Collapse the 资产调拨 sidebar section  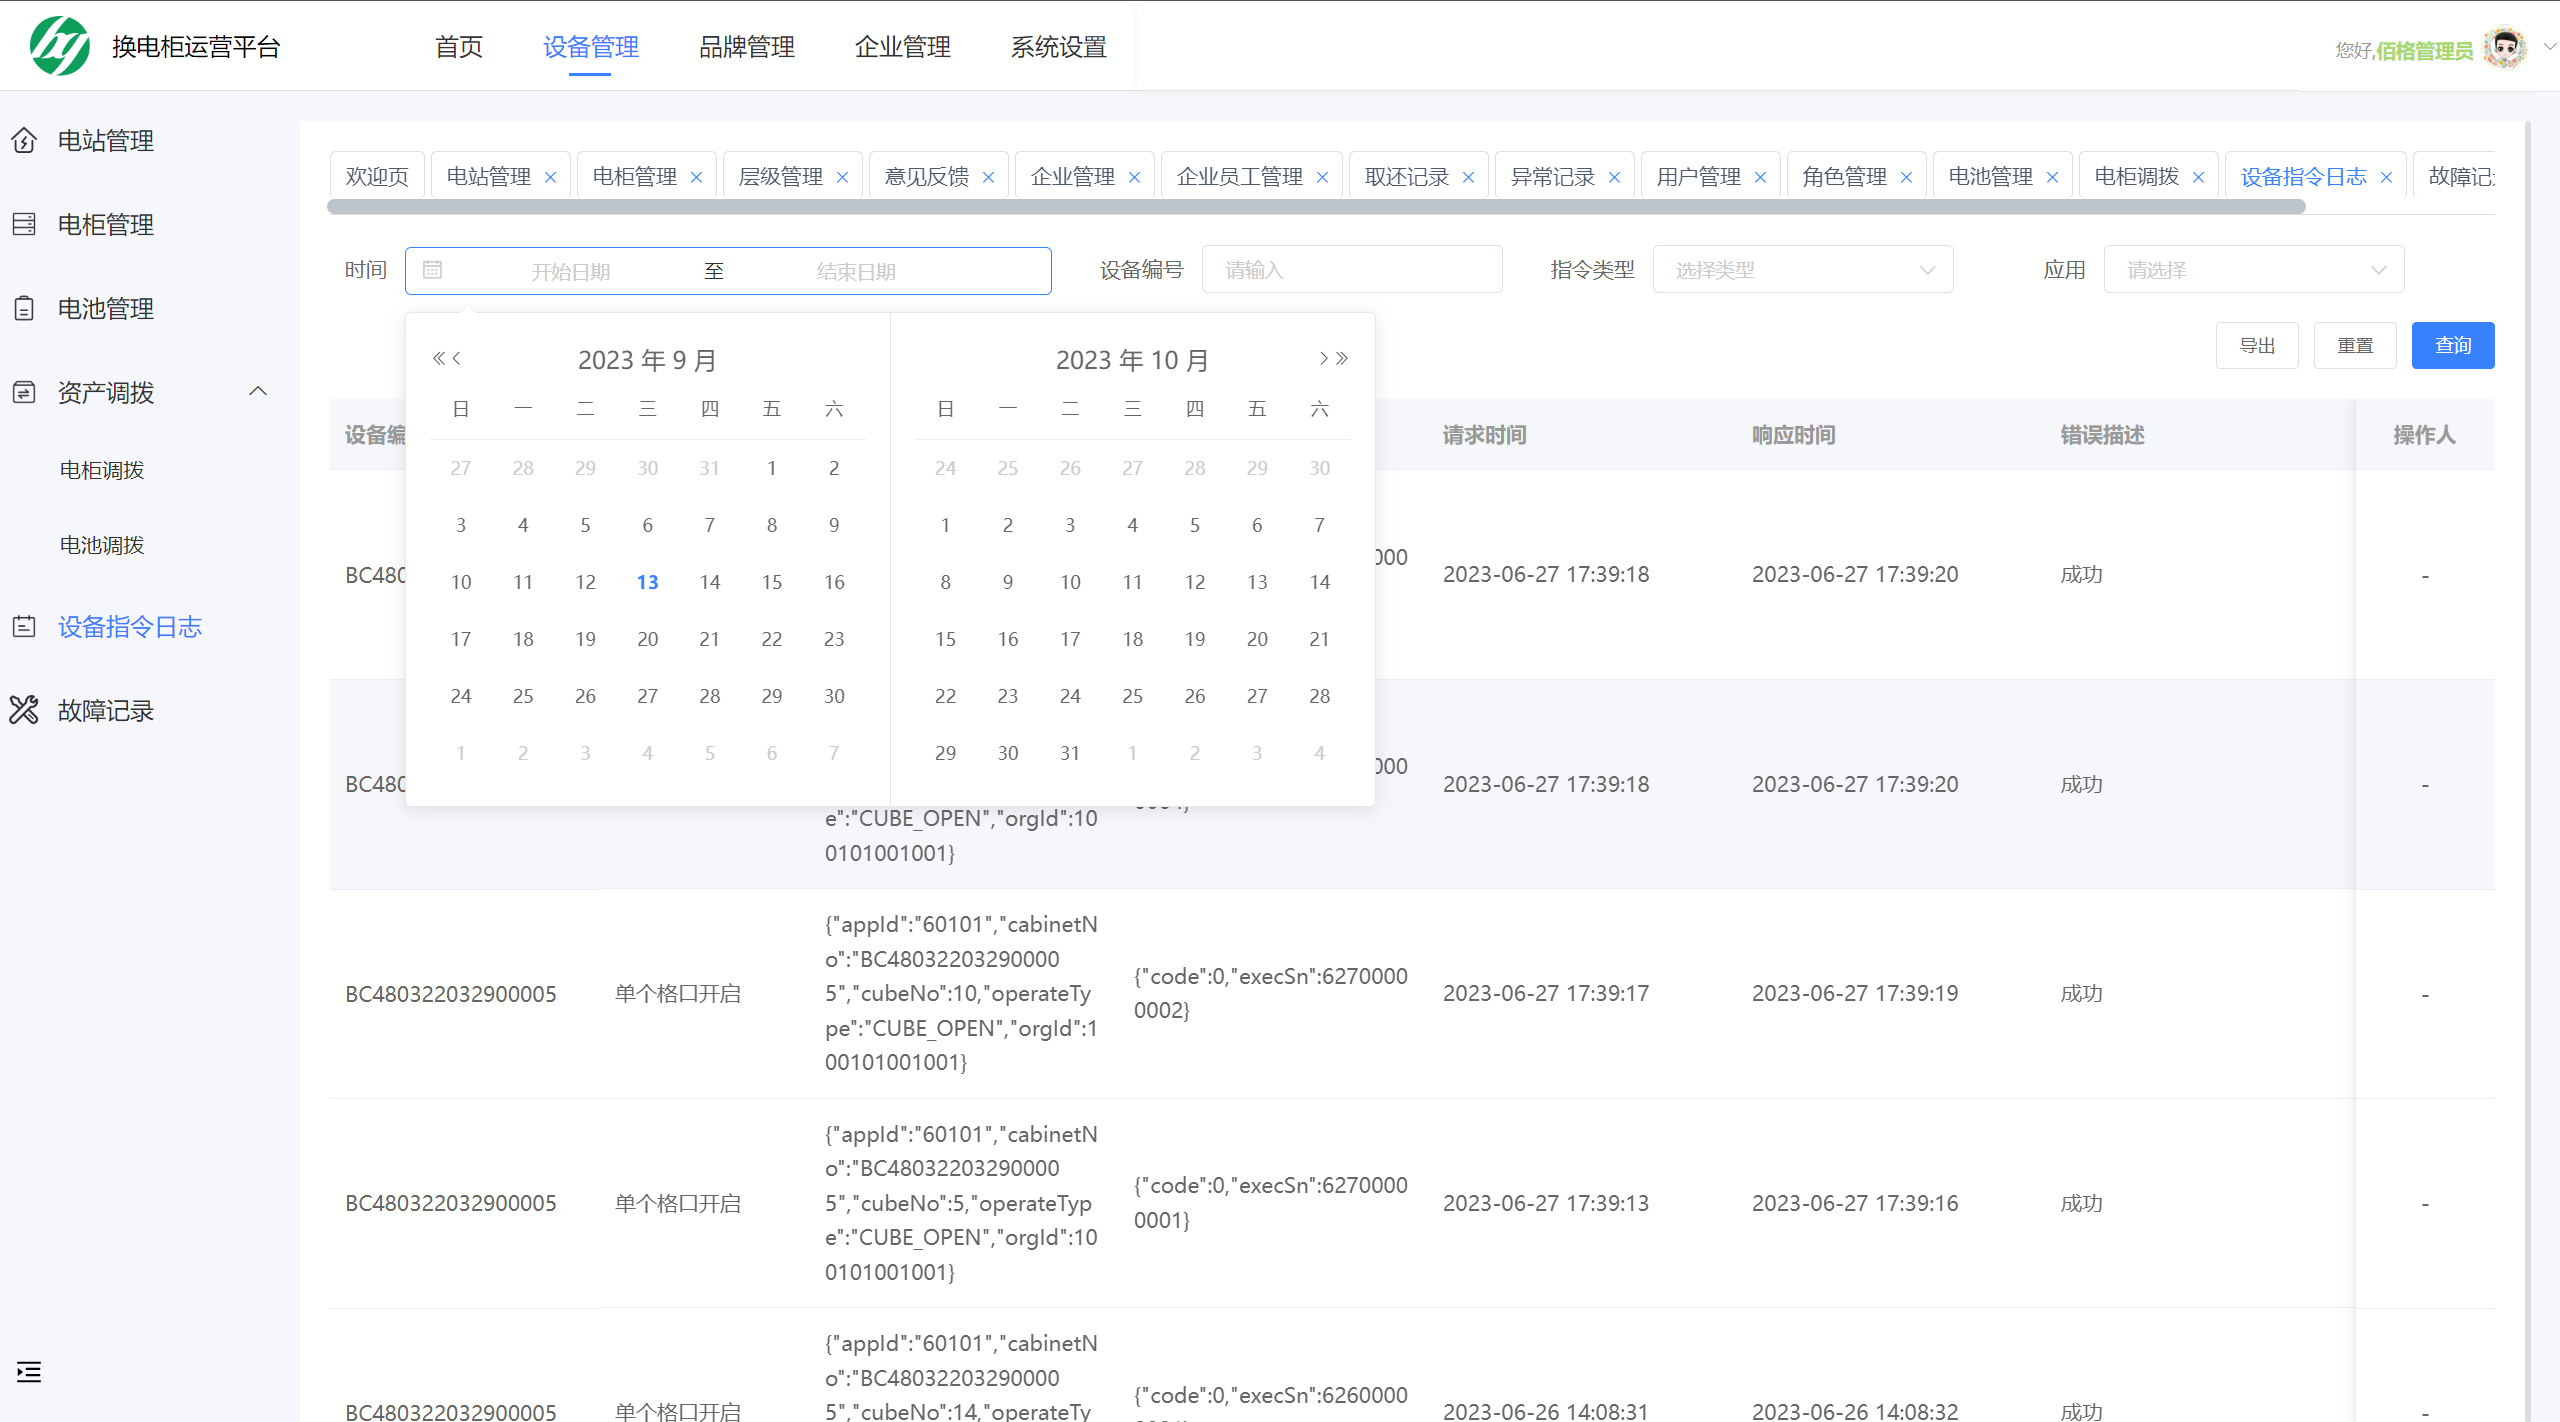(258, 391)
